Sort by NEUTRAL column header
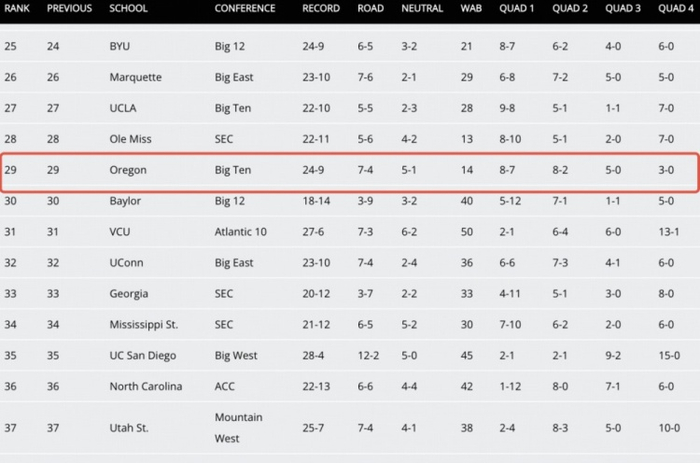The image size is (700, 463). tap(422, 9)
